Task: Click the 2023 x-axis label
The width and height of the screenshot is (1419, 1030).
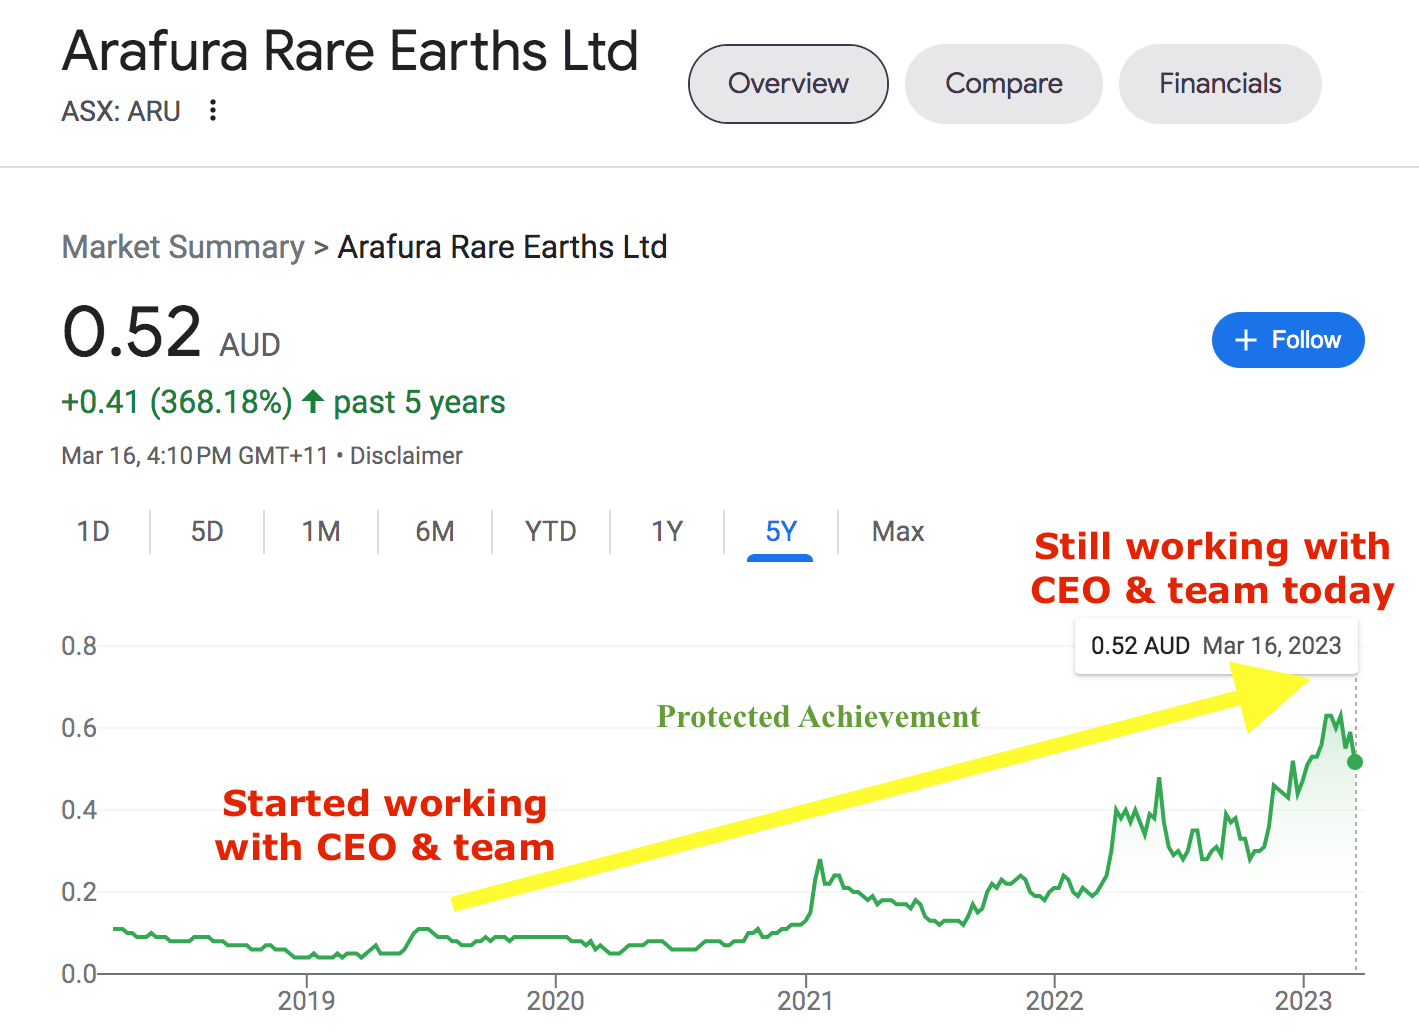Action: pos(1303,1000)
